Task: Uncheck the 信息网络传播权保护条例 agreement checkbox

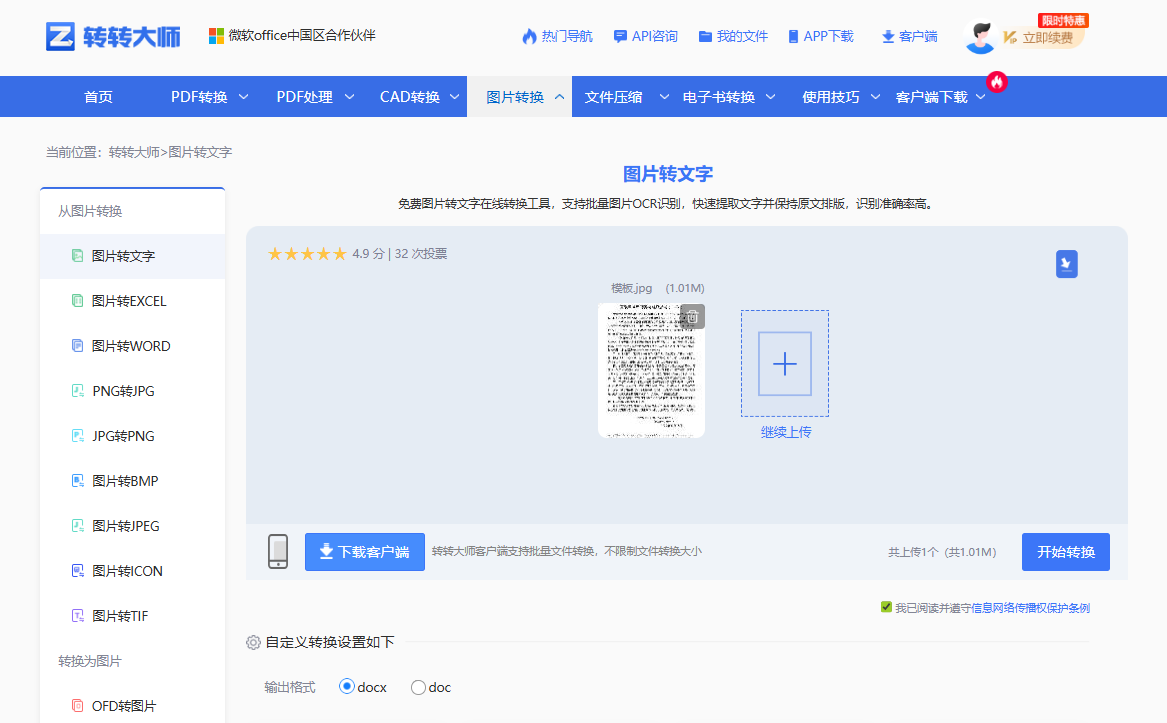Action: pyautogui.click(x=885, y=606)
